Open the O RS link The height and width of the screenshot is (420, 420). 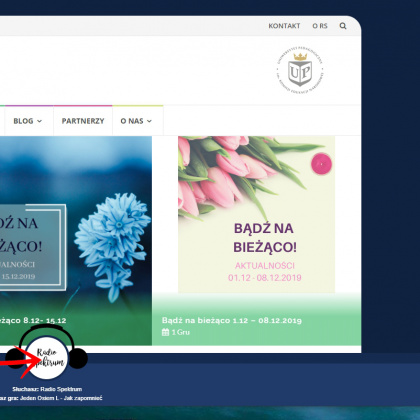click(x=320, y=26)
